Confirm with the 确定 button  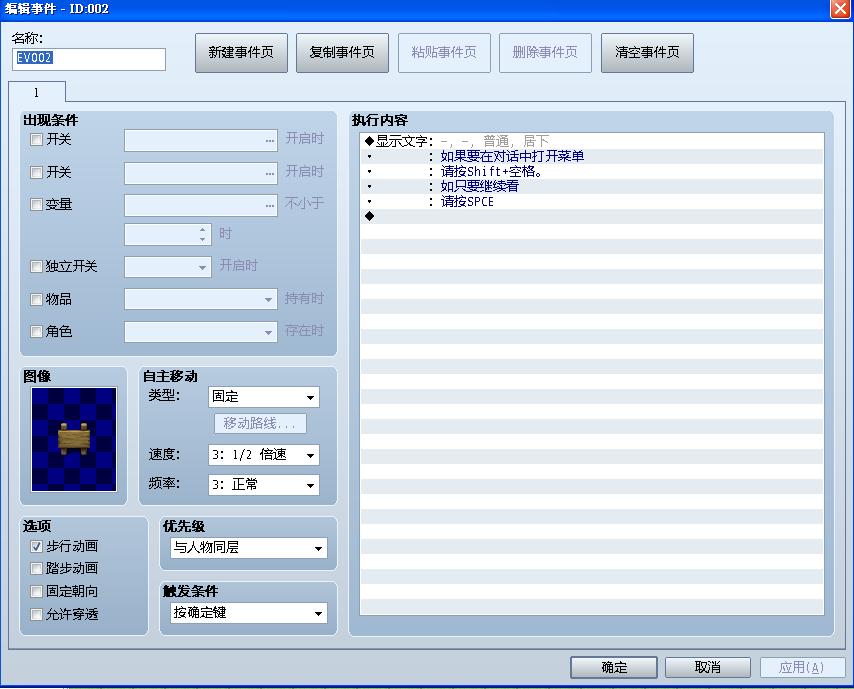pos(614,667)
